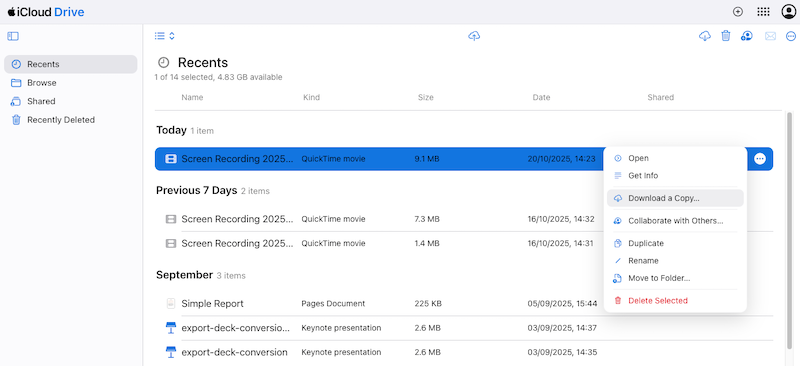Viewport: 800px width, 366px height.
Task: Sort by the Kind column header
Action: tap(311, 97)
